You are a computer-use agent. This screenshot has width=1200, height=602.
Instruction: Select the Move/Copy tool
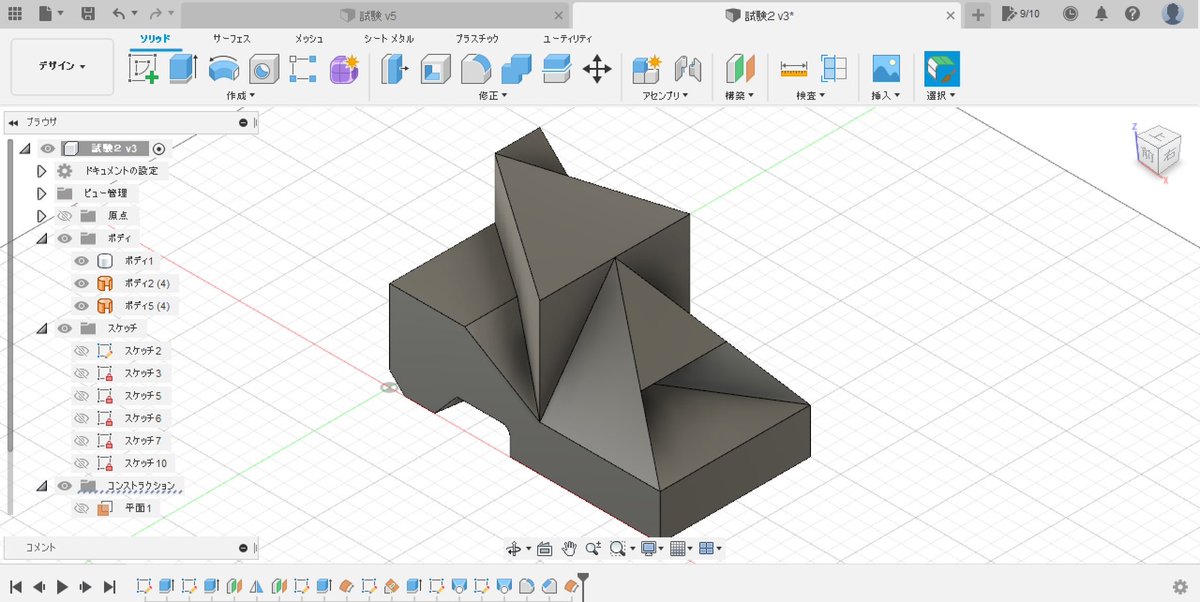pyautogui.click(x=597, y=69)
